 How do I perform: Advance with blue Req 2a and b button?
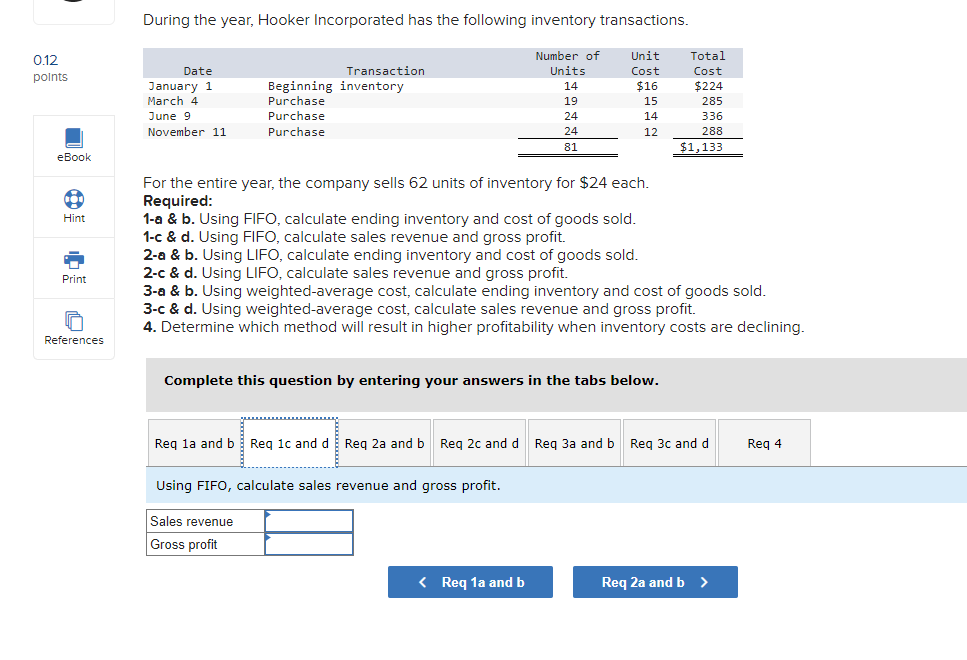click(x=655, y=582)
